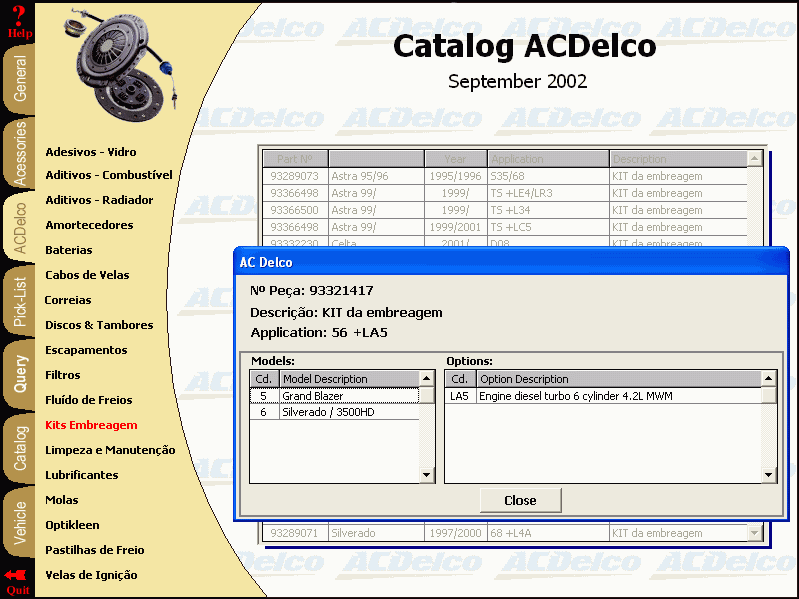Open the Pick-List side tab

click(x=19, y=302)
